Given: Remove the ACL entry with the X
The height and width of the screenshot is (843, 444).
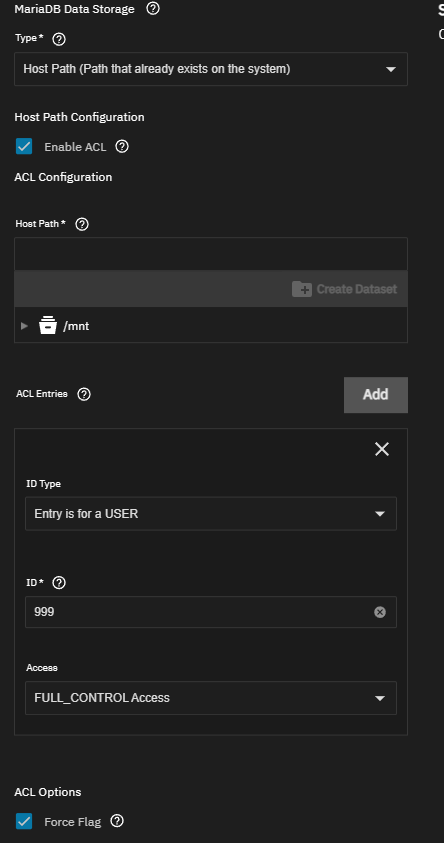Looking at the screenshot, I should 382,449.
